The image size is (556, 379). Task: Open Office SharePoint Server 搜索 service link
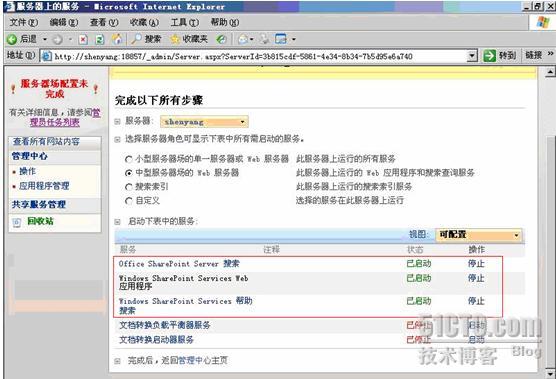(x=179, y=264)
